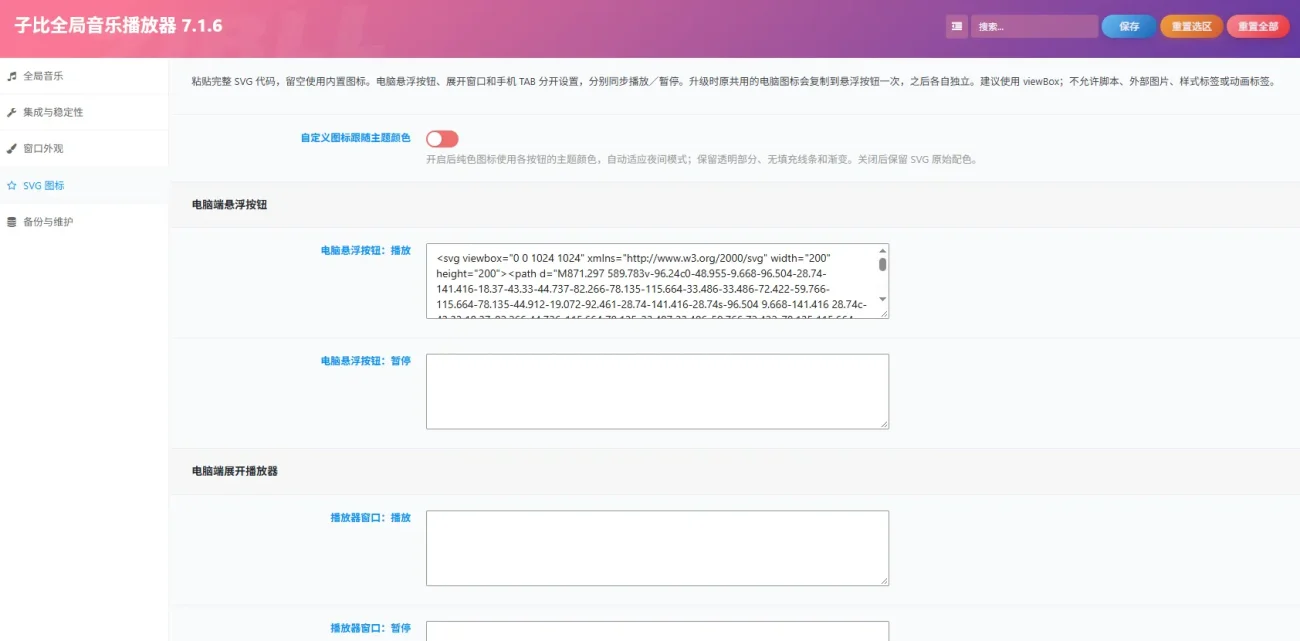Open the 集成与稳定性 section
The width and height of the screenshot is (1300, 641).
click(x=84, y=112)
